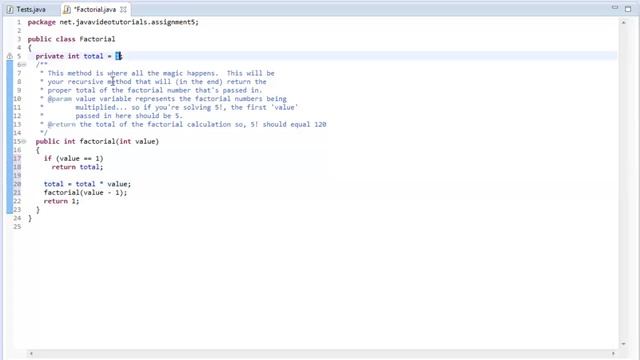Click '@param' tag in the comment
Image resolution: width=640 pixels, height=360 pixels.
tap(60, 99)
